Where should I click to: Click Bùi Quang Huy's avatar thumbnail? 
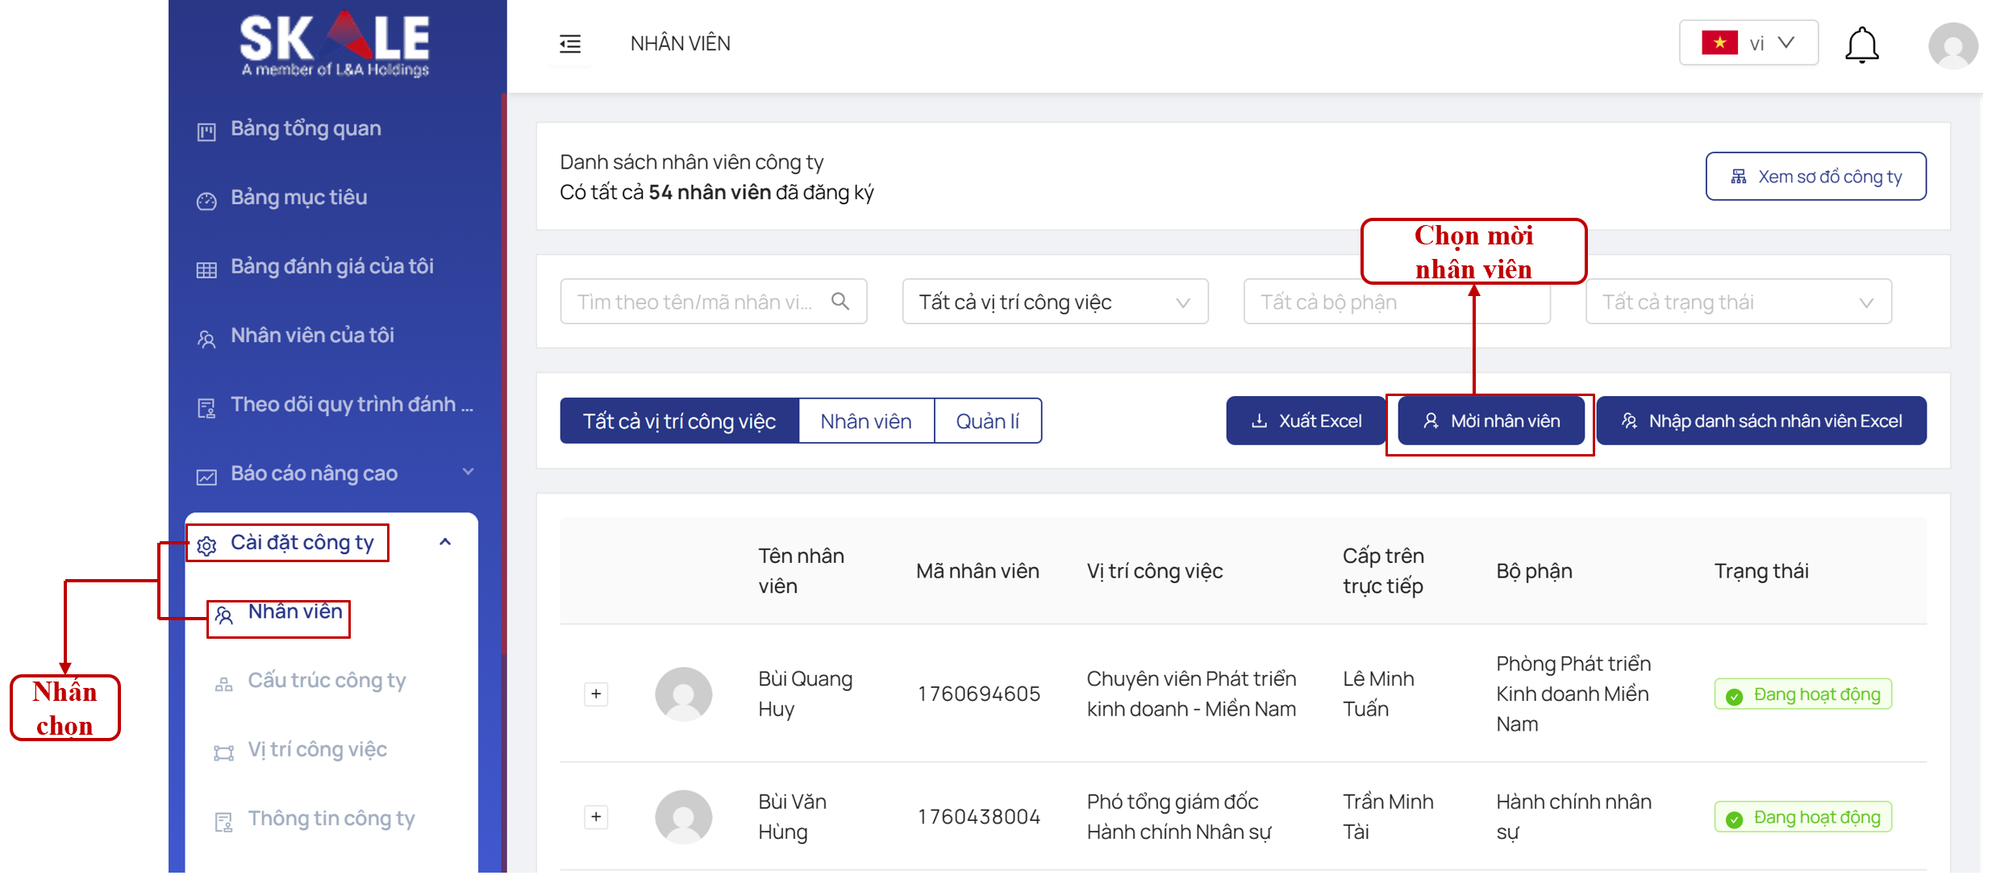pyautogui.click(x=683, y=694)
